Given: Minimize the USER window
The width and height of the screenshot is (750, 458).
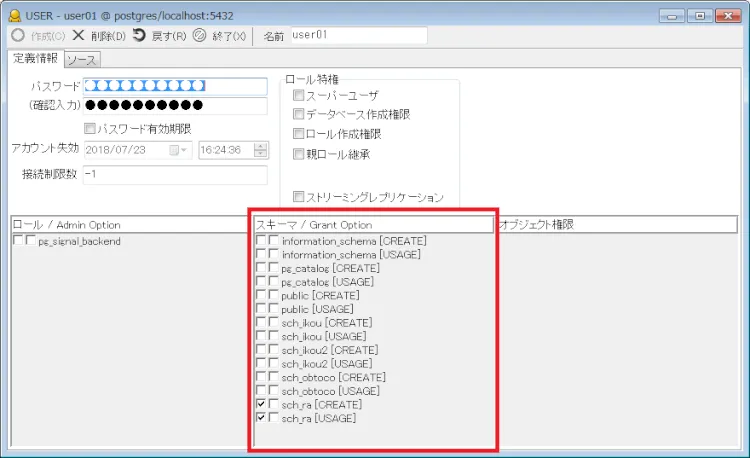Looking at the screenshot, I should 672,16.
